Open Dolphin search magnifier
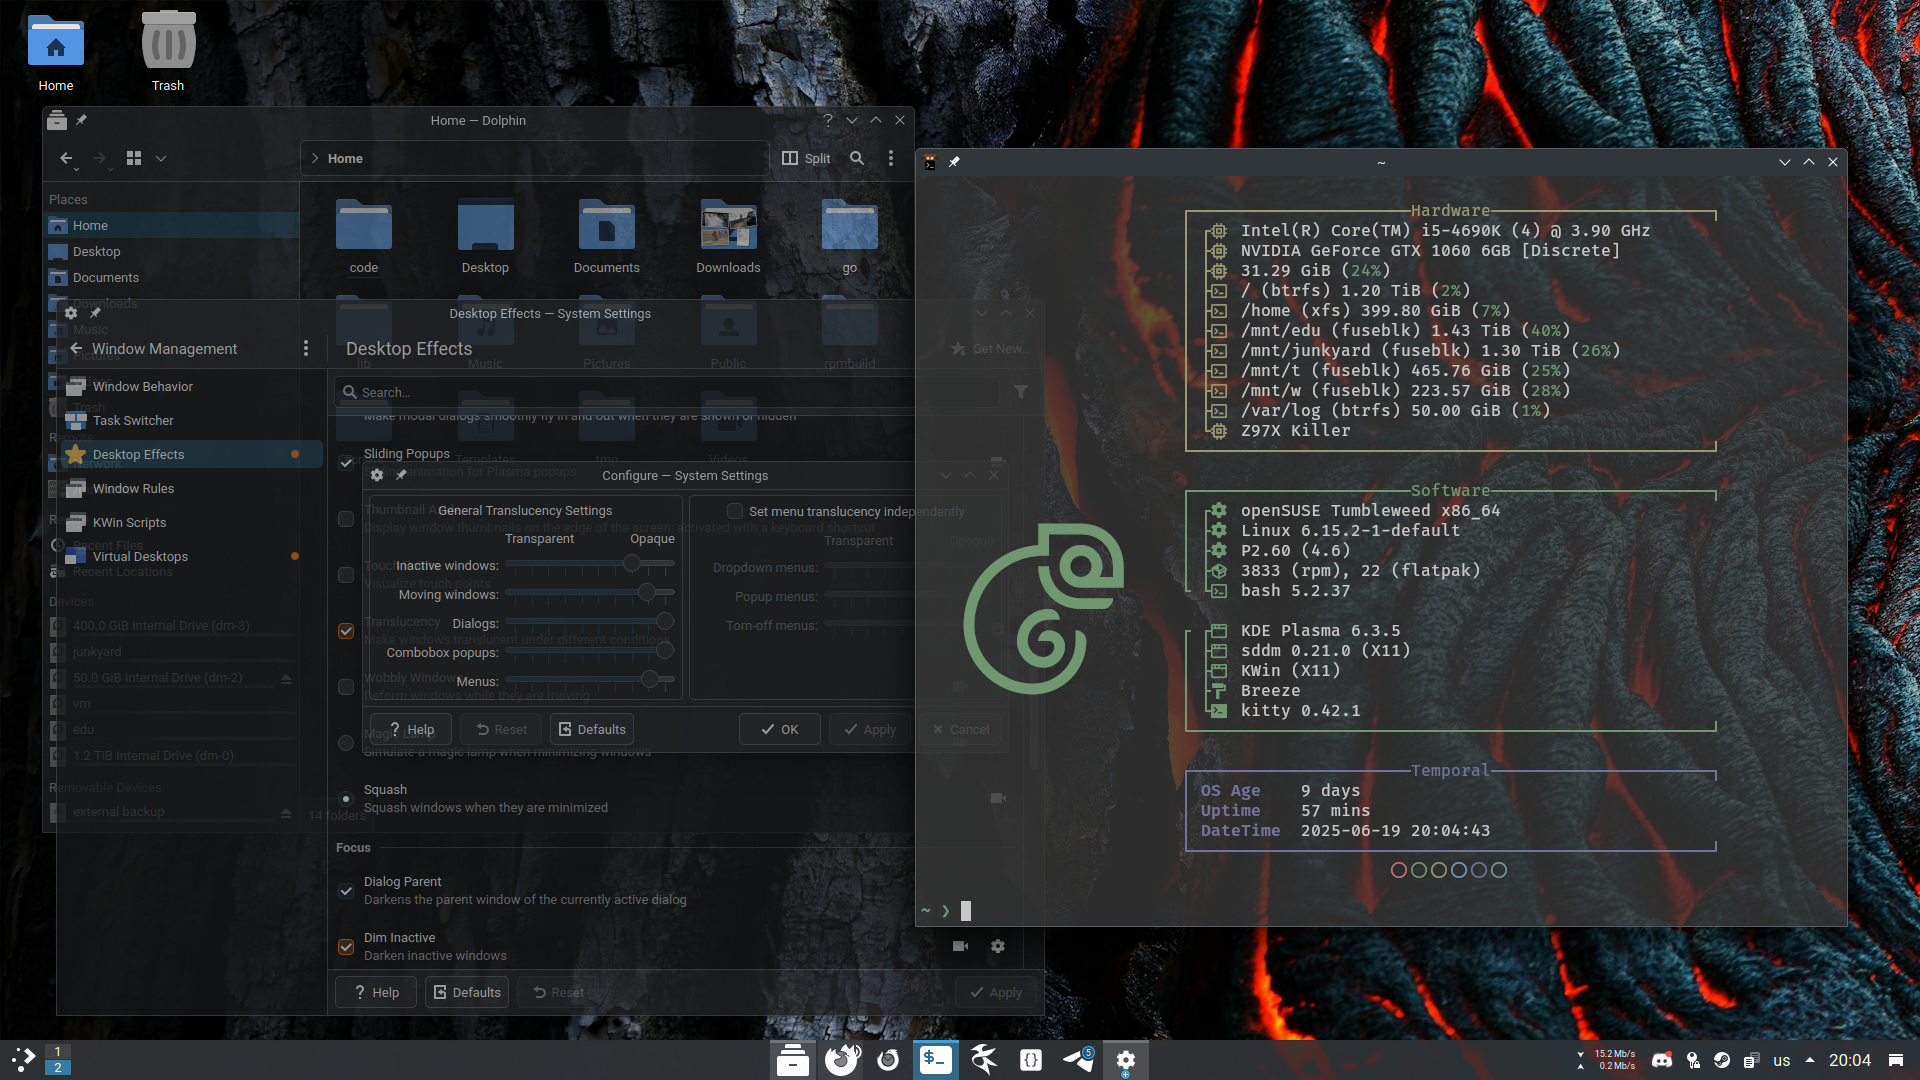The width and height of the screenshot is (1920, 1080). pos(857,158)
